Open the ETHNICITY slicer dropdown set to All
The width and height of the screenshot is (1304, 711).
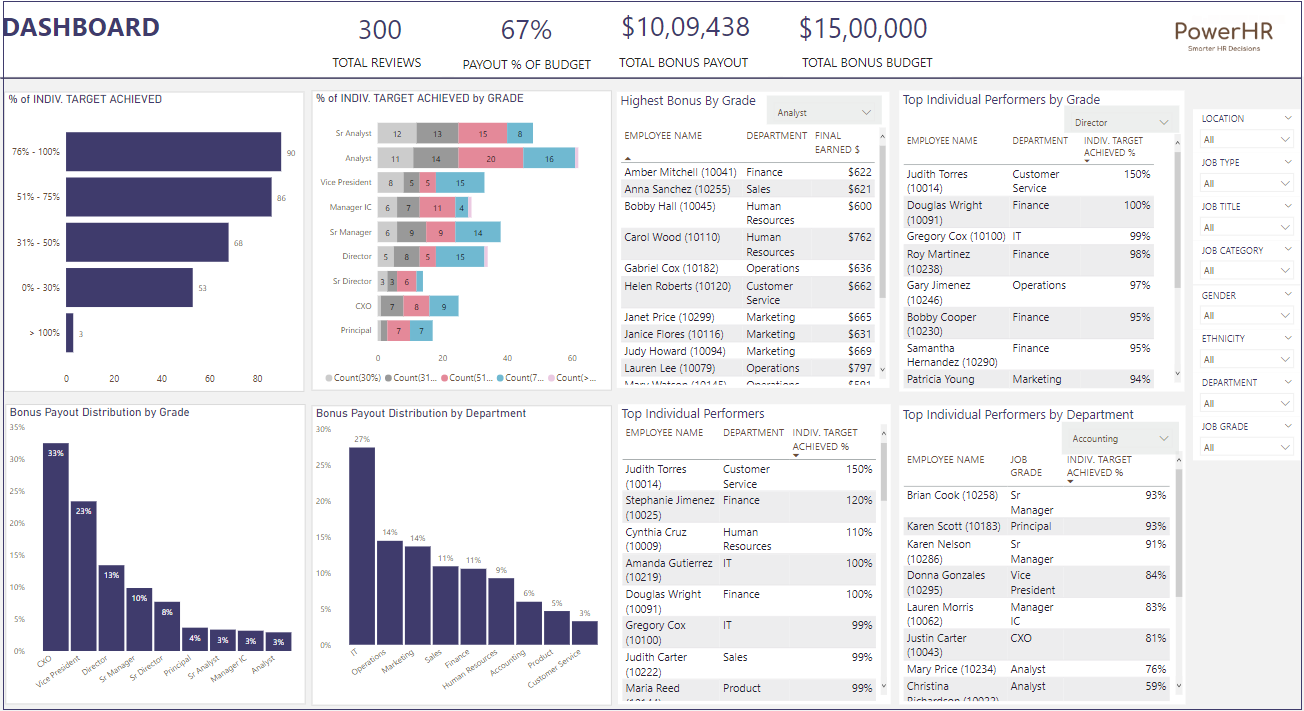(1246, 360)
